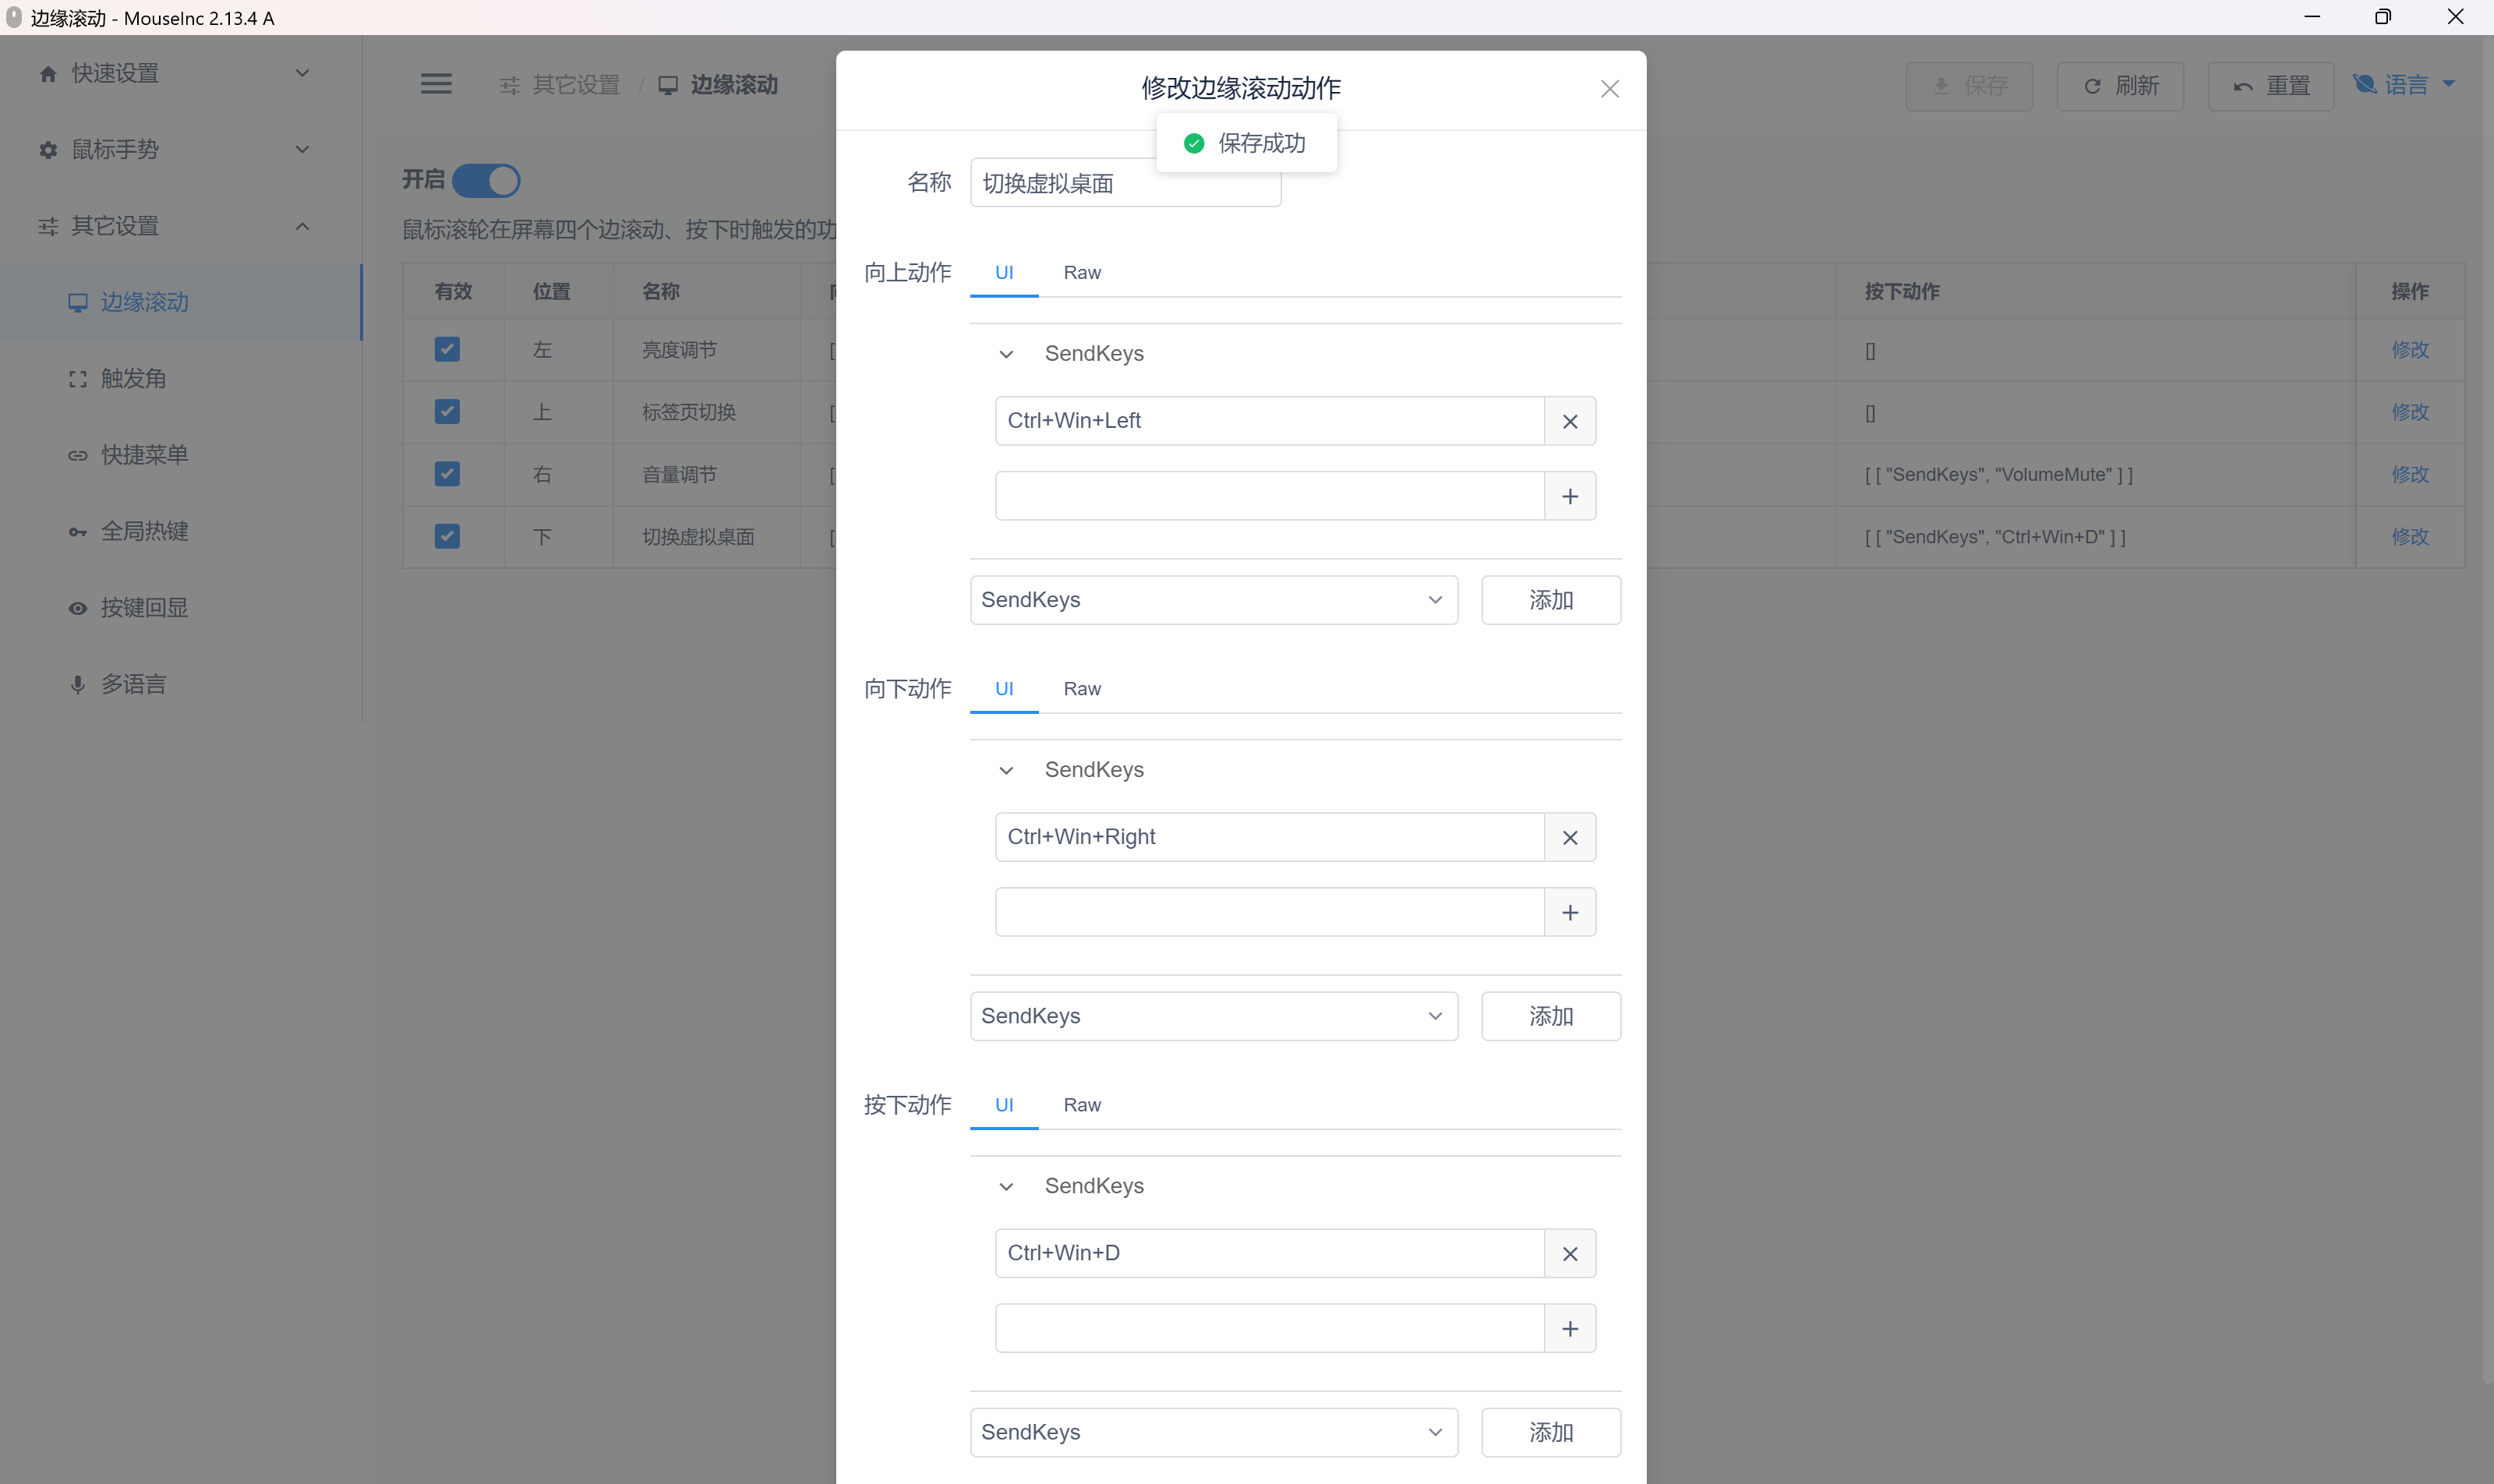The image size is (2494, 1484).
Task: Remove the Ctrl+Win+Left key entry
Action: click(x=1570, y=421)
